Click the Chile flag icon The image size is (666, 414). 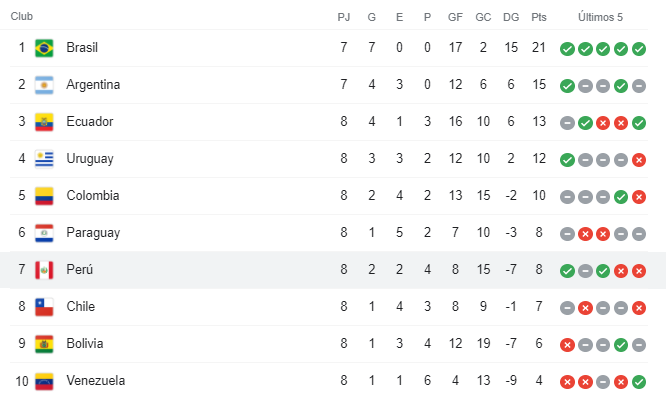(x=44, y=307)
